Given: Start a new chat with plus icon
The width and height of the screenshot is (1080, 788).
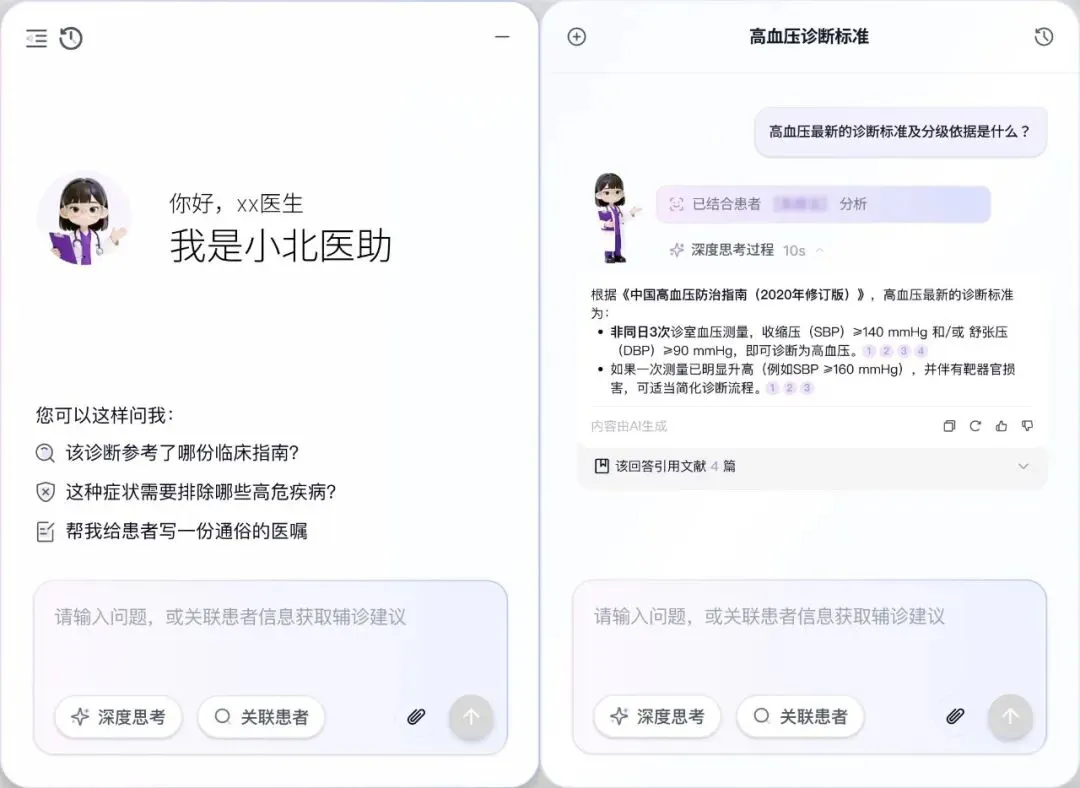Looking at the screenshot, I should [x=577, y=37].
